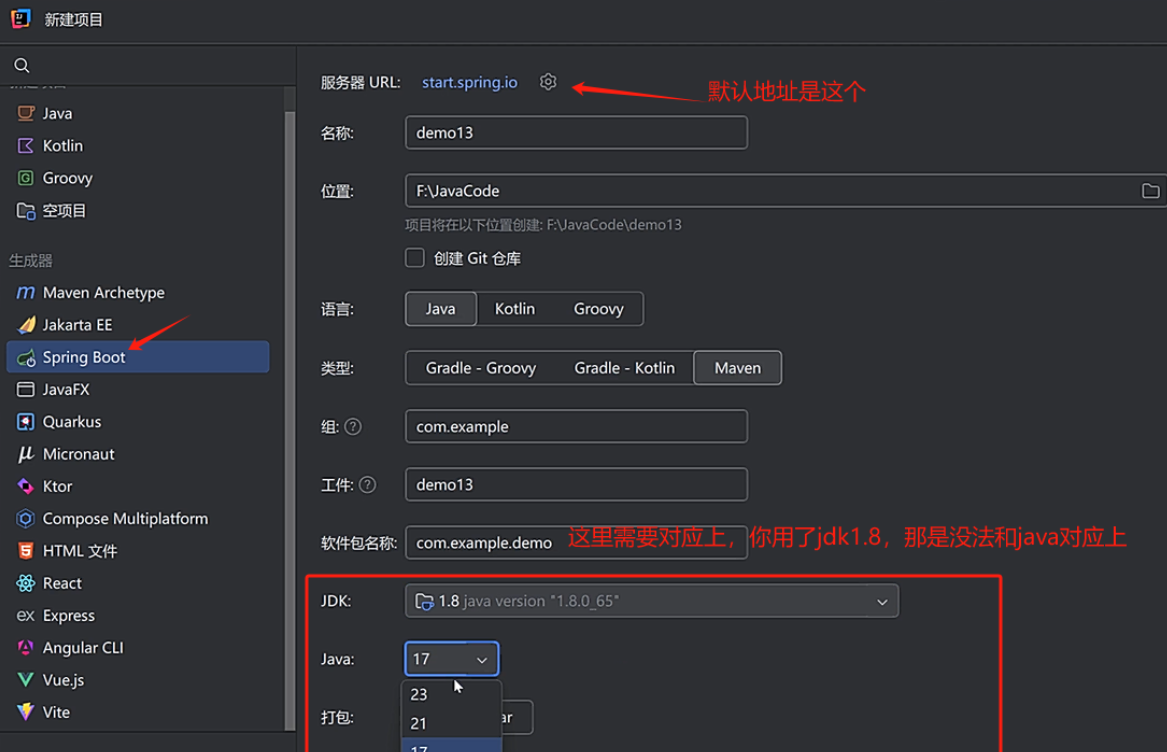Click the Kotlin project icon
Viewport: 1167px width, 752px height.
coord(25,146)
